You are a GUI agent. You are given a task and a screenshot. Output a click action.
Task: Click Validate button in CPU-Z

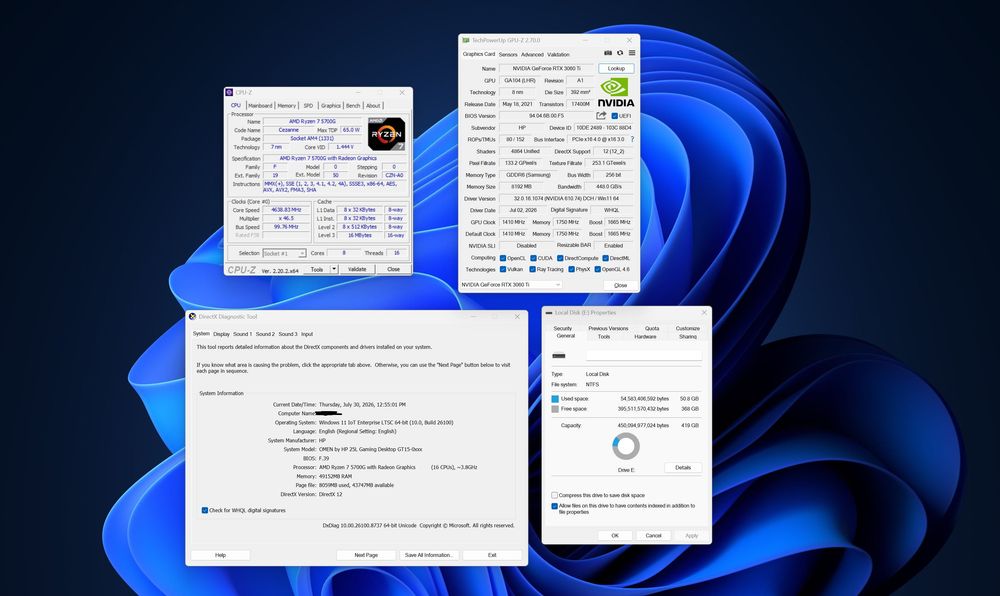(x=357, y=269)
